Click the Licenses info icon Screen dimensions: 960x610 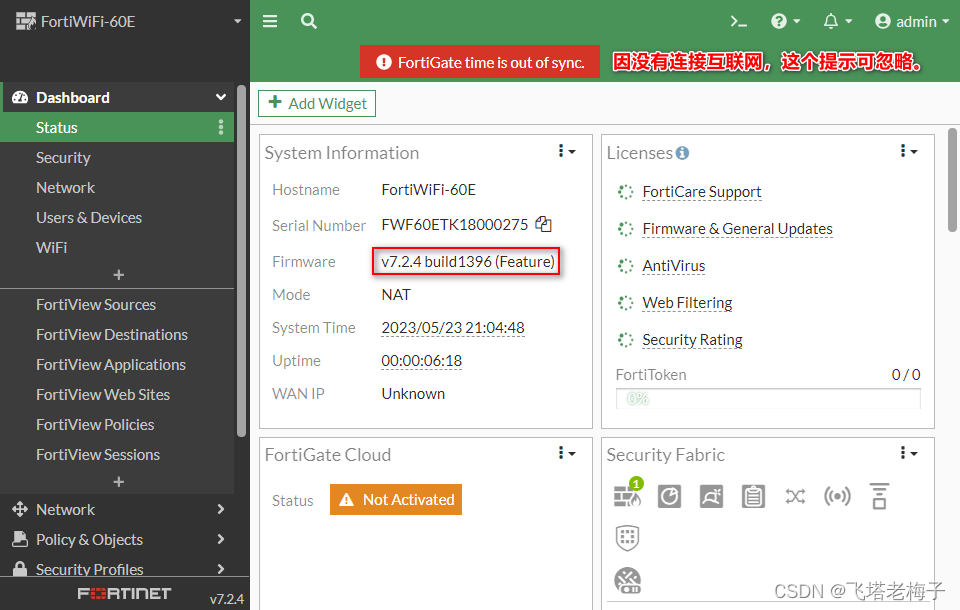(682, 153)
